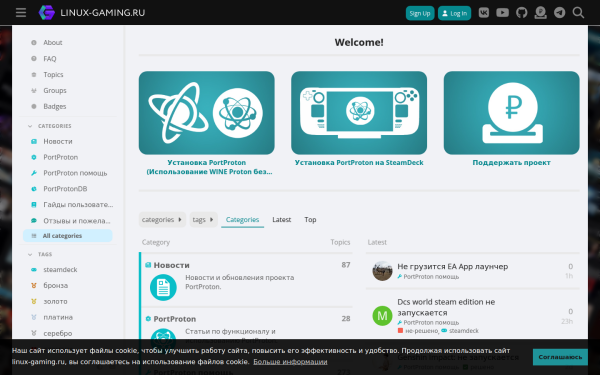The image size is (600, 375).
Task: Select All categories in sidebar
Action: (x=68, y=236)
